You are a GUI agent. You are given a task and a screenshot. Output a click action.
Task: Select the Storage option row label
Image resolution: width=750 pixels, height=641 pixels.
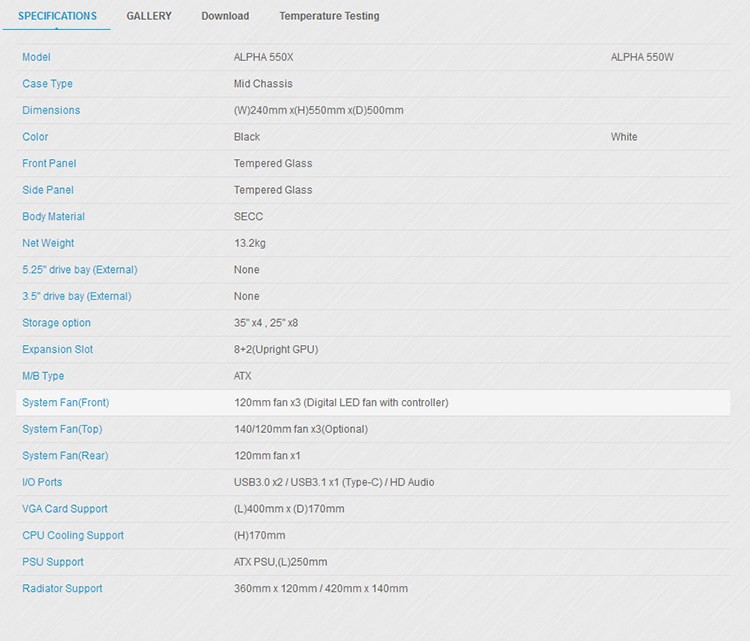pos(56,323)
